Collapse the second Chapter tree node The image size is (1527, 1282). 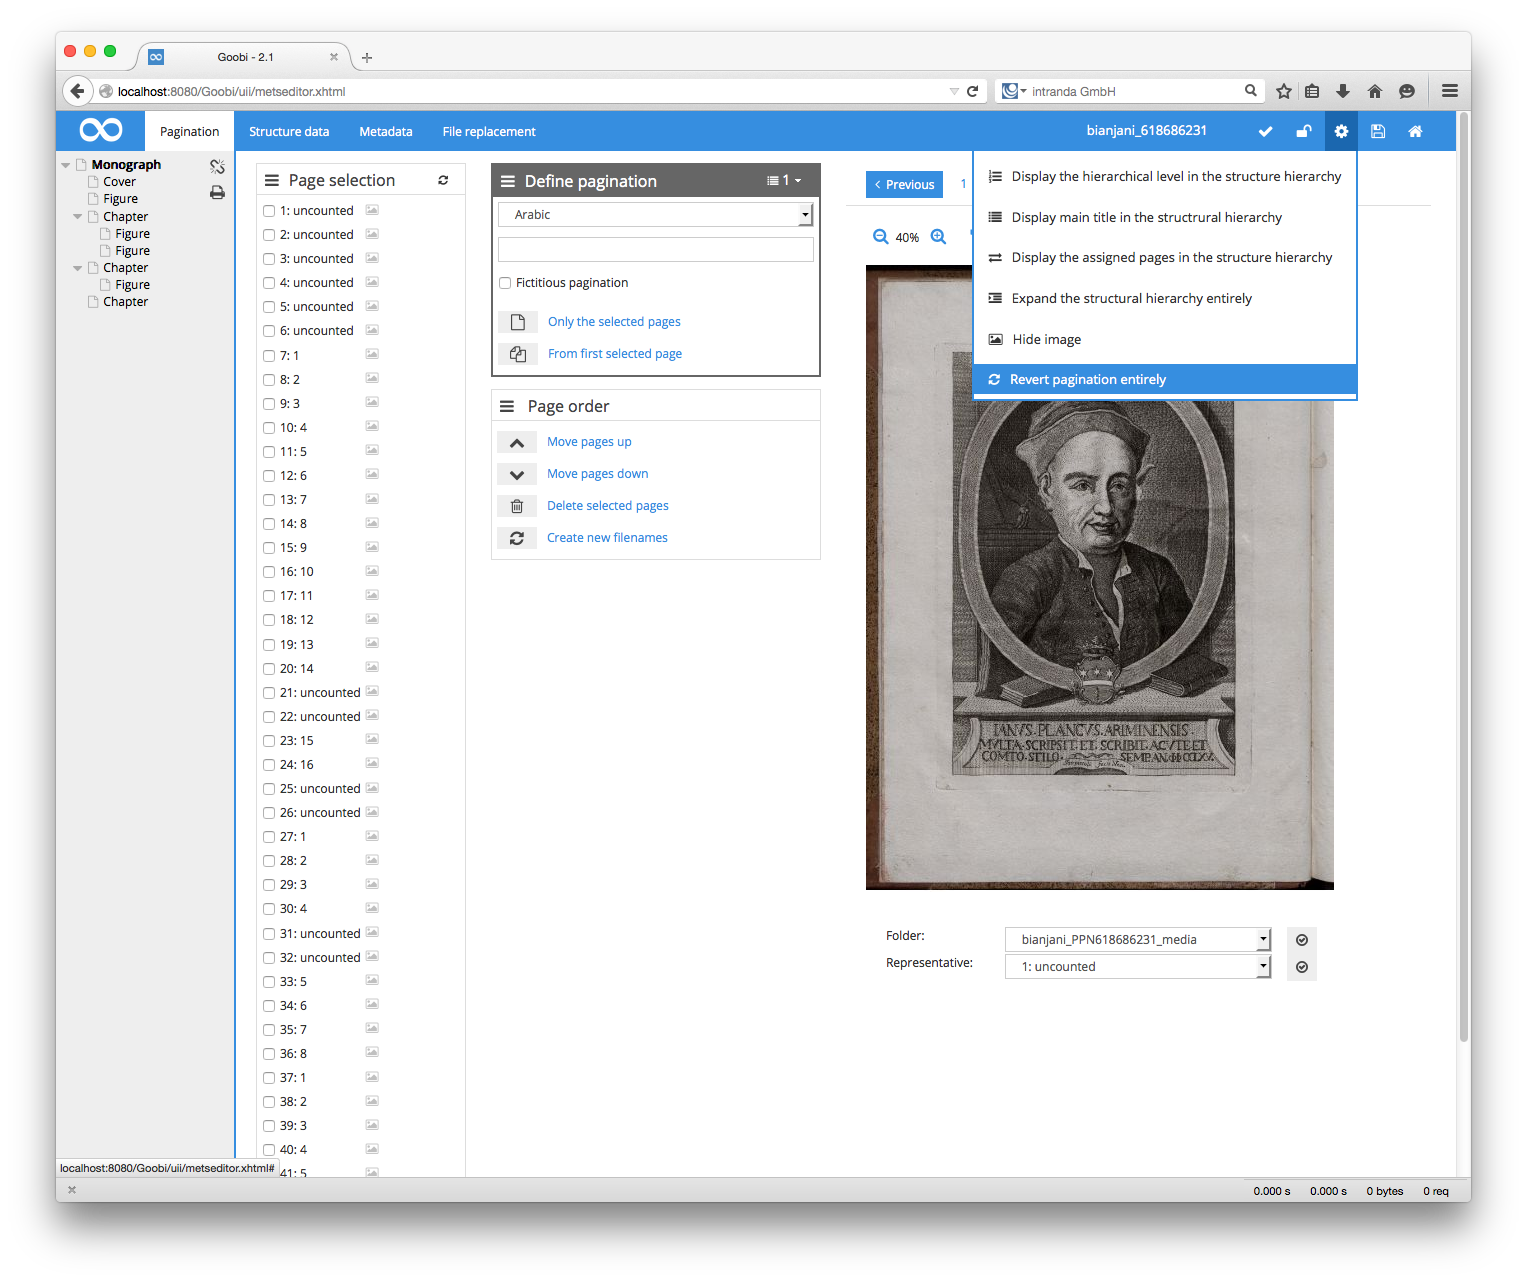coord(78,268)
